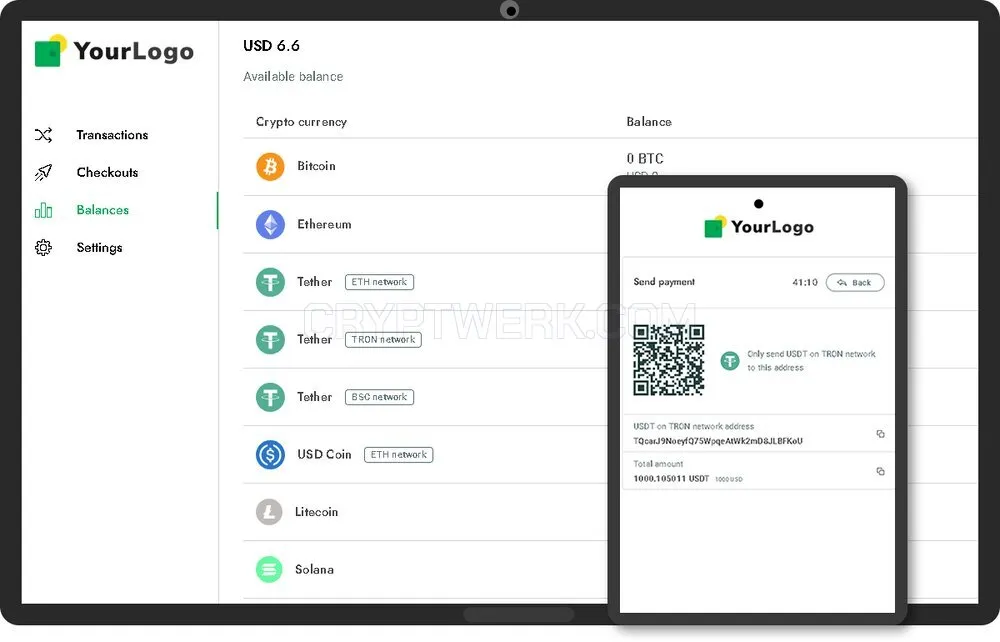Click the ETH network tag beside USD Coin
This screenshot has width=1000, height=642.
399,455
